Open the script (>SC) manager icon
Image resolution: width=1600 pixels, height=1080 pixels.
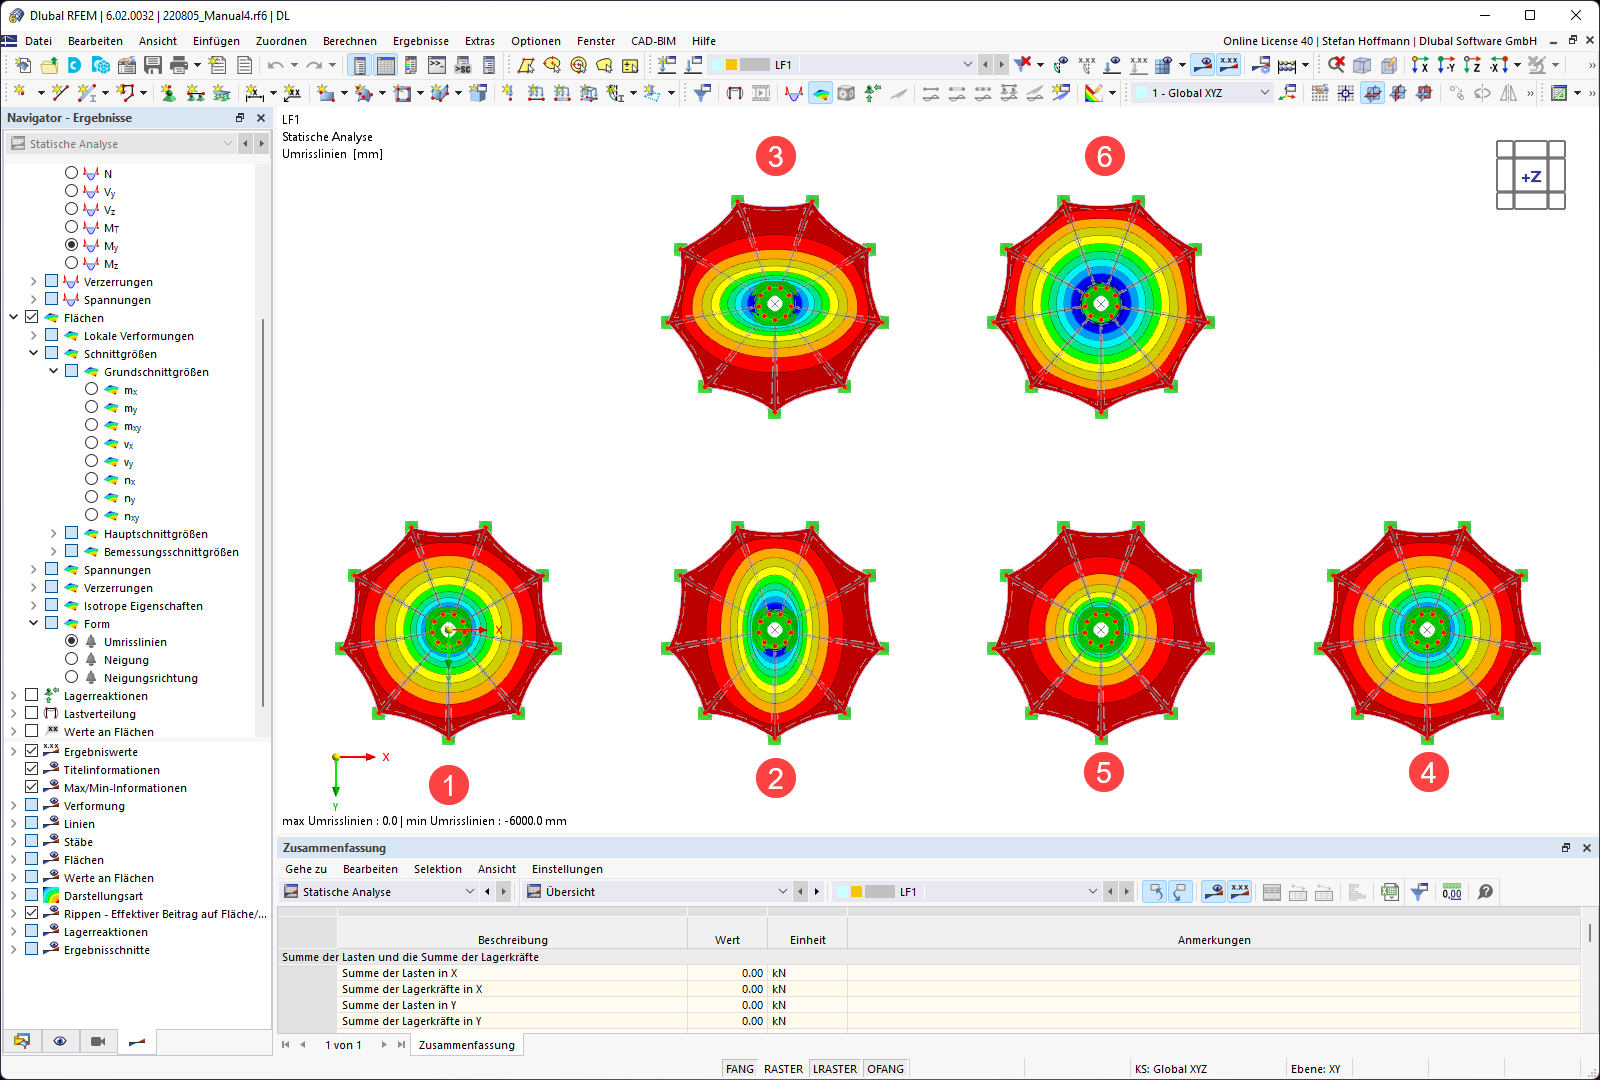[x=463, y=65]
